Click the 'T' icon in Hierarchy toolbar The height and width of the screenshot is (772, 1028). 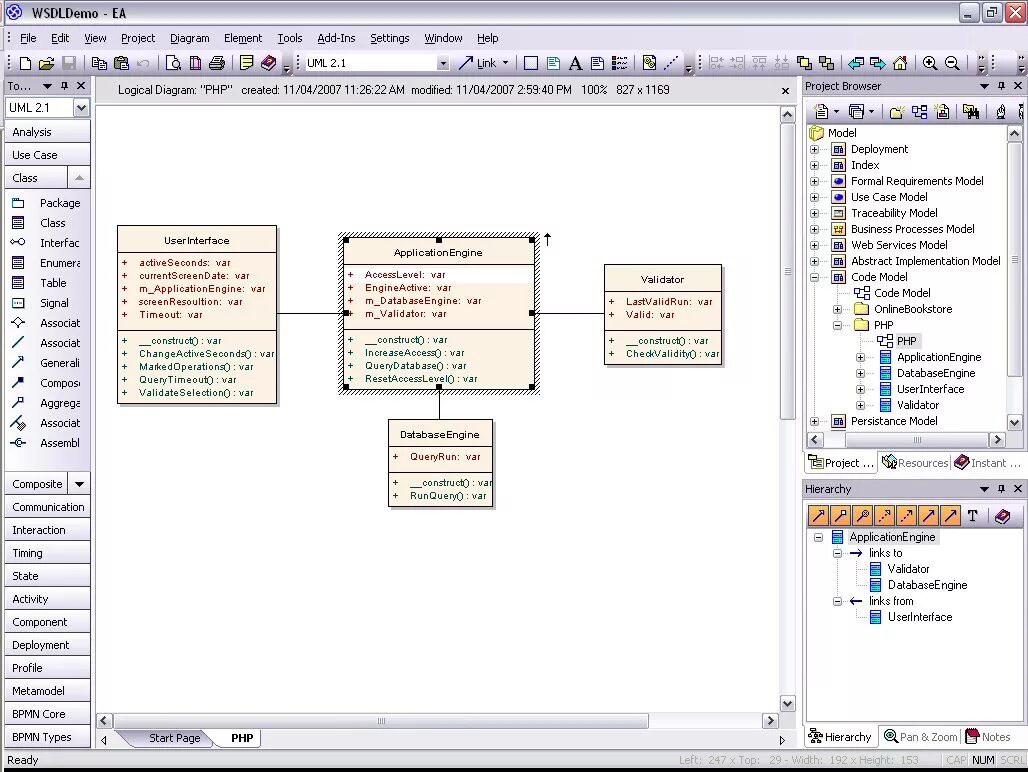coord(972,516)
